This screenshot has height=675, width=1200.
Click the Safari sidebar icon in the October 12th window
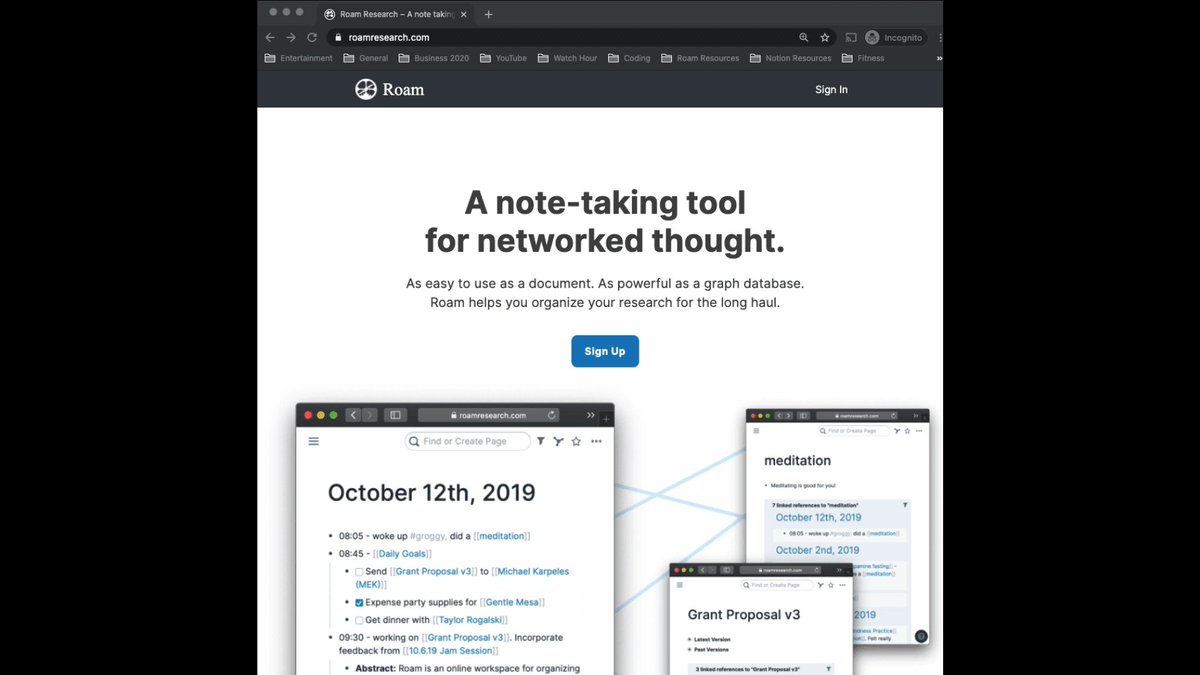[x=395, y=415]
